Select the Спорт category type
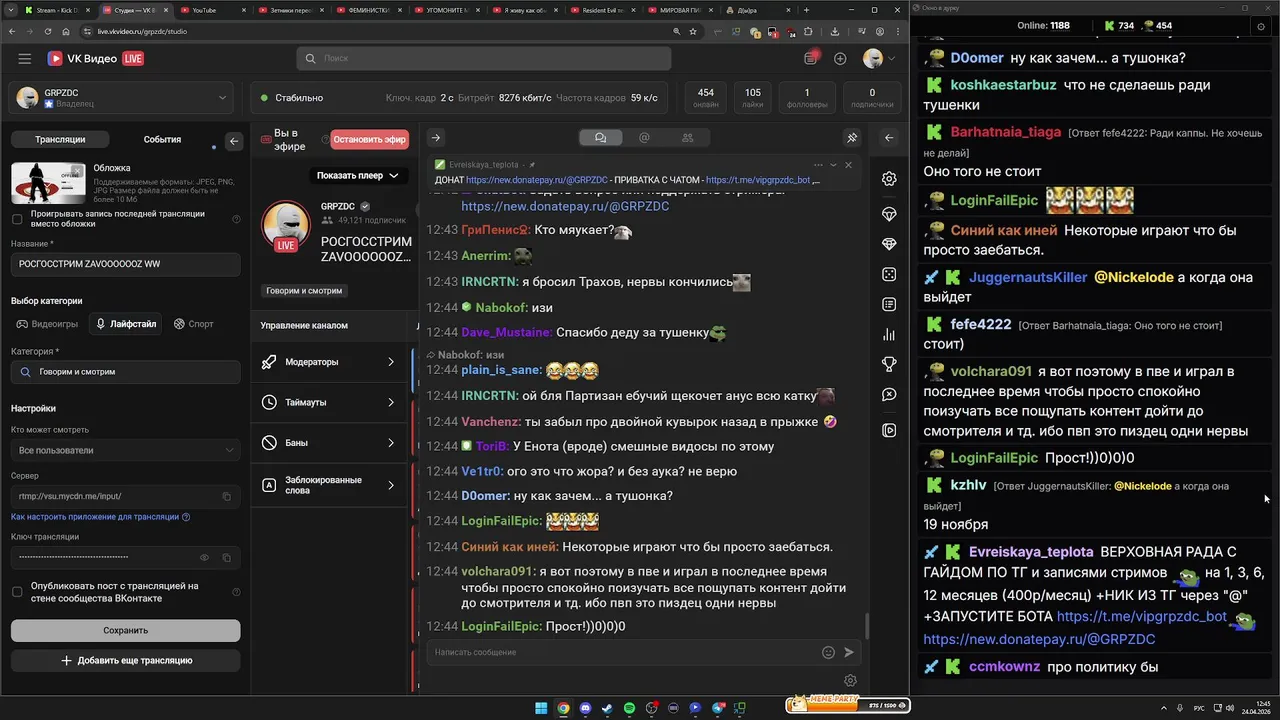This screenshot has height=720, width=1280. tap(193, 324)
